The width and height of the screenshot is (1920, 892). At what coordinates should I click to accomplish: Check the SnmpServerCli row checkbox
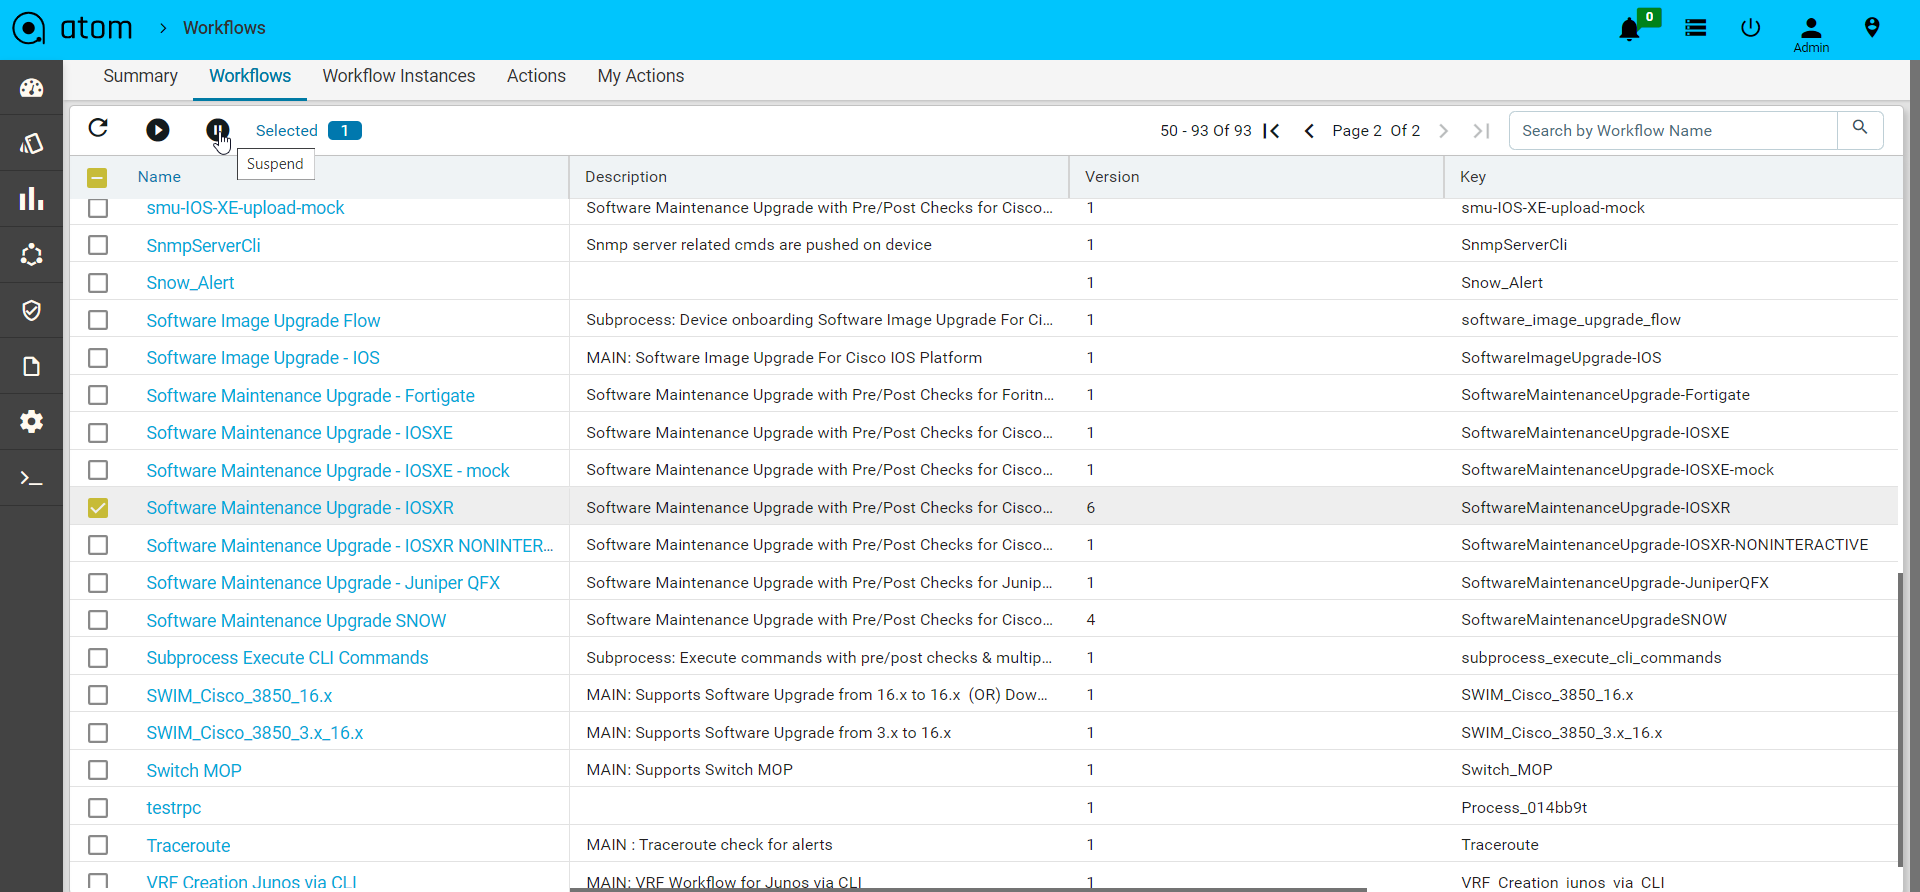click(98, 245)
